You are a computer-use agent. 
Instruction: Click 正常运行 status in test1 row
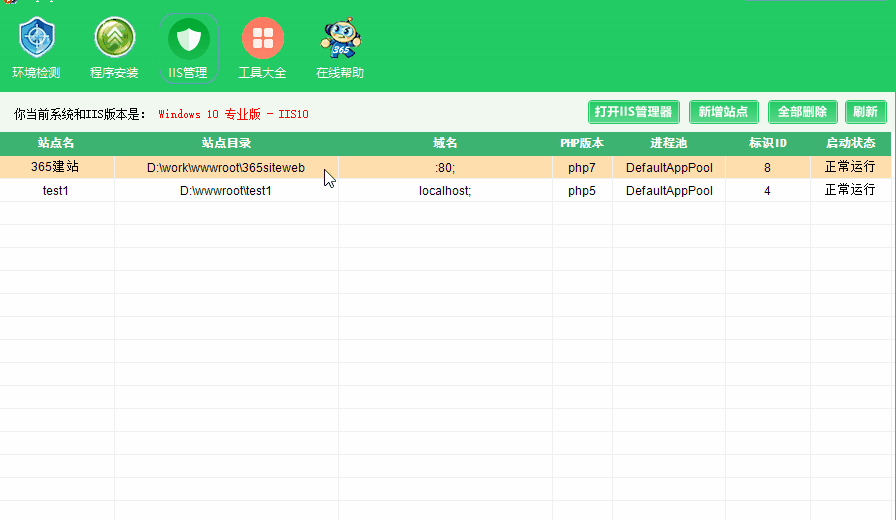pos(850,190)
